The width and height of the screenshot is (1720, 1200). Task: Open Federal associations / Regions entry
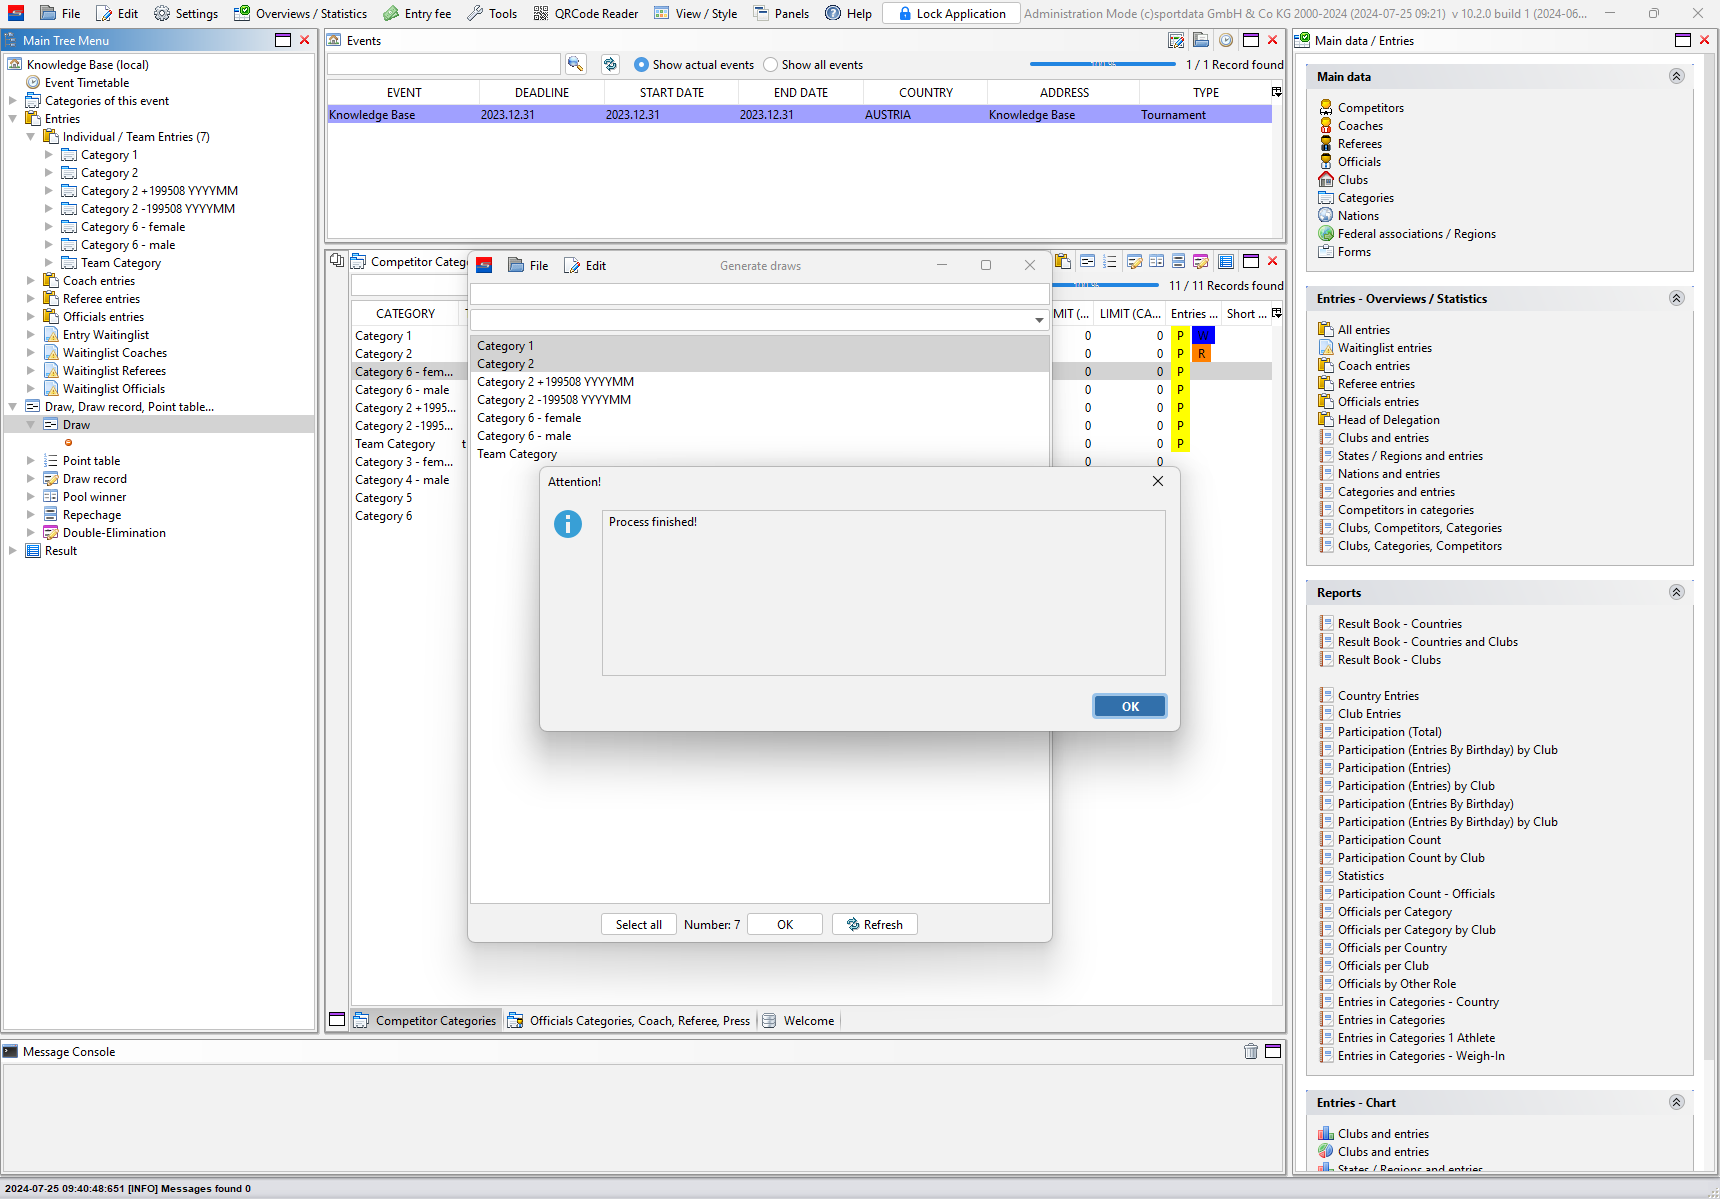click(1416, 234)
